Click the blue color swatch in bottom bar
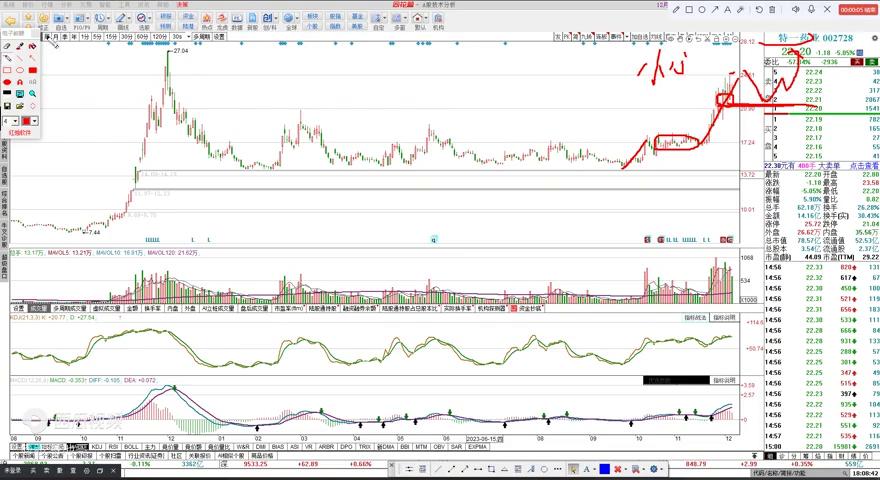 point(604,469)
